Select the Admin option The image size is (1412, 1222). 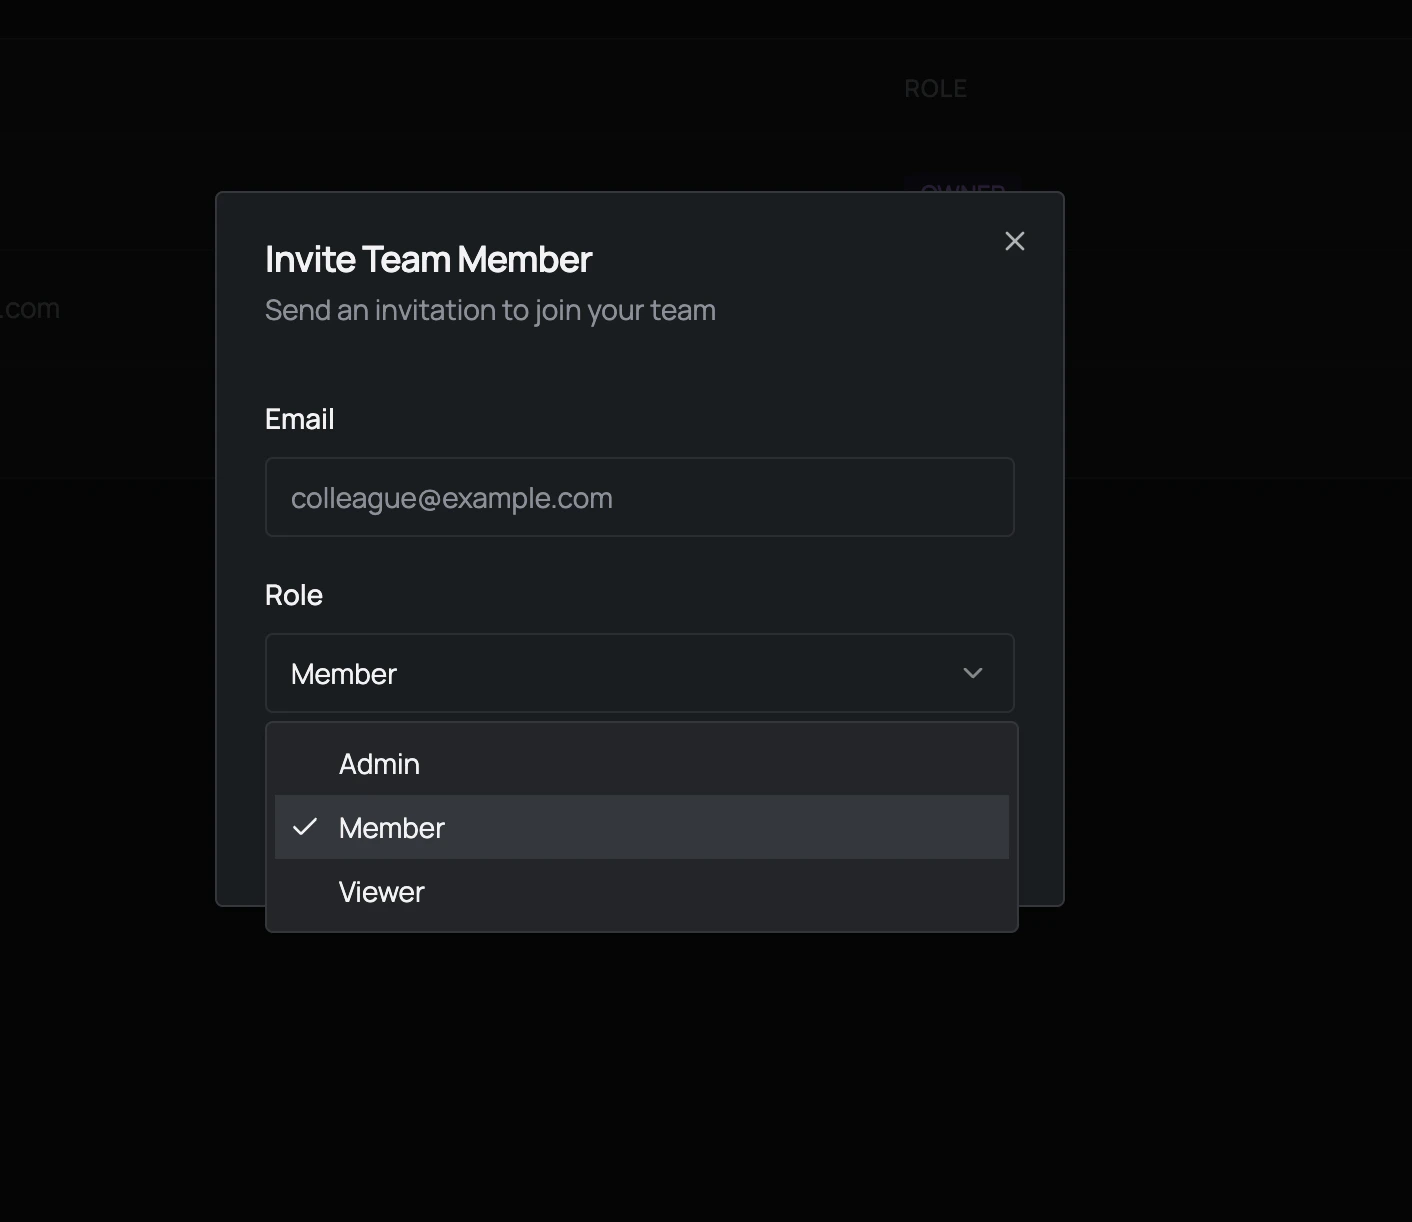379,763
